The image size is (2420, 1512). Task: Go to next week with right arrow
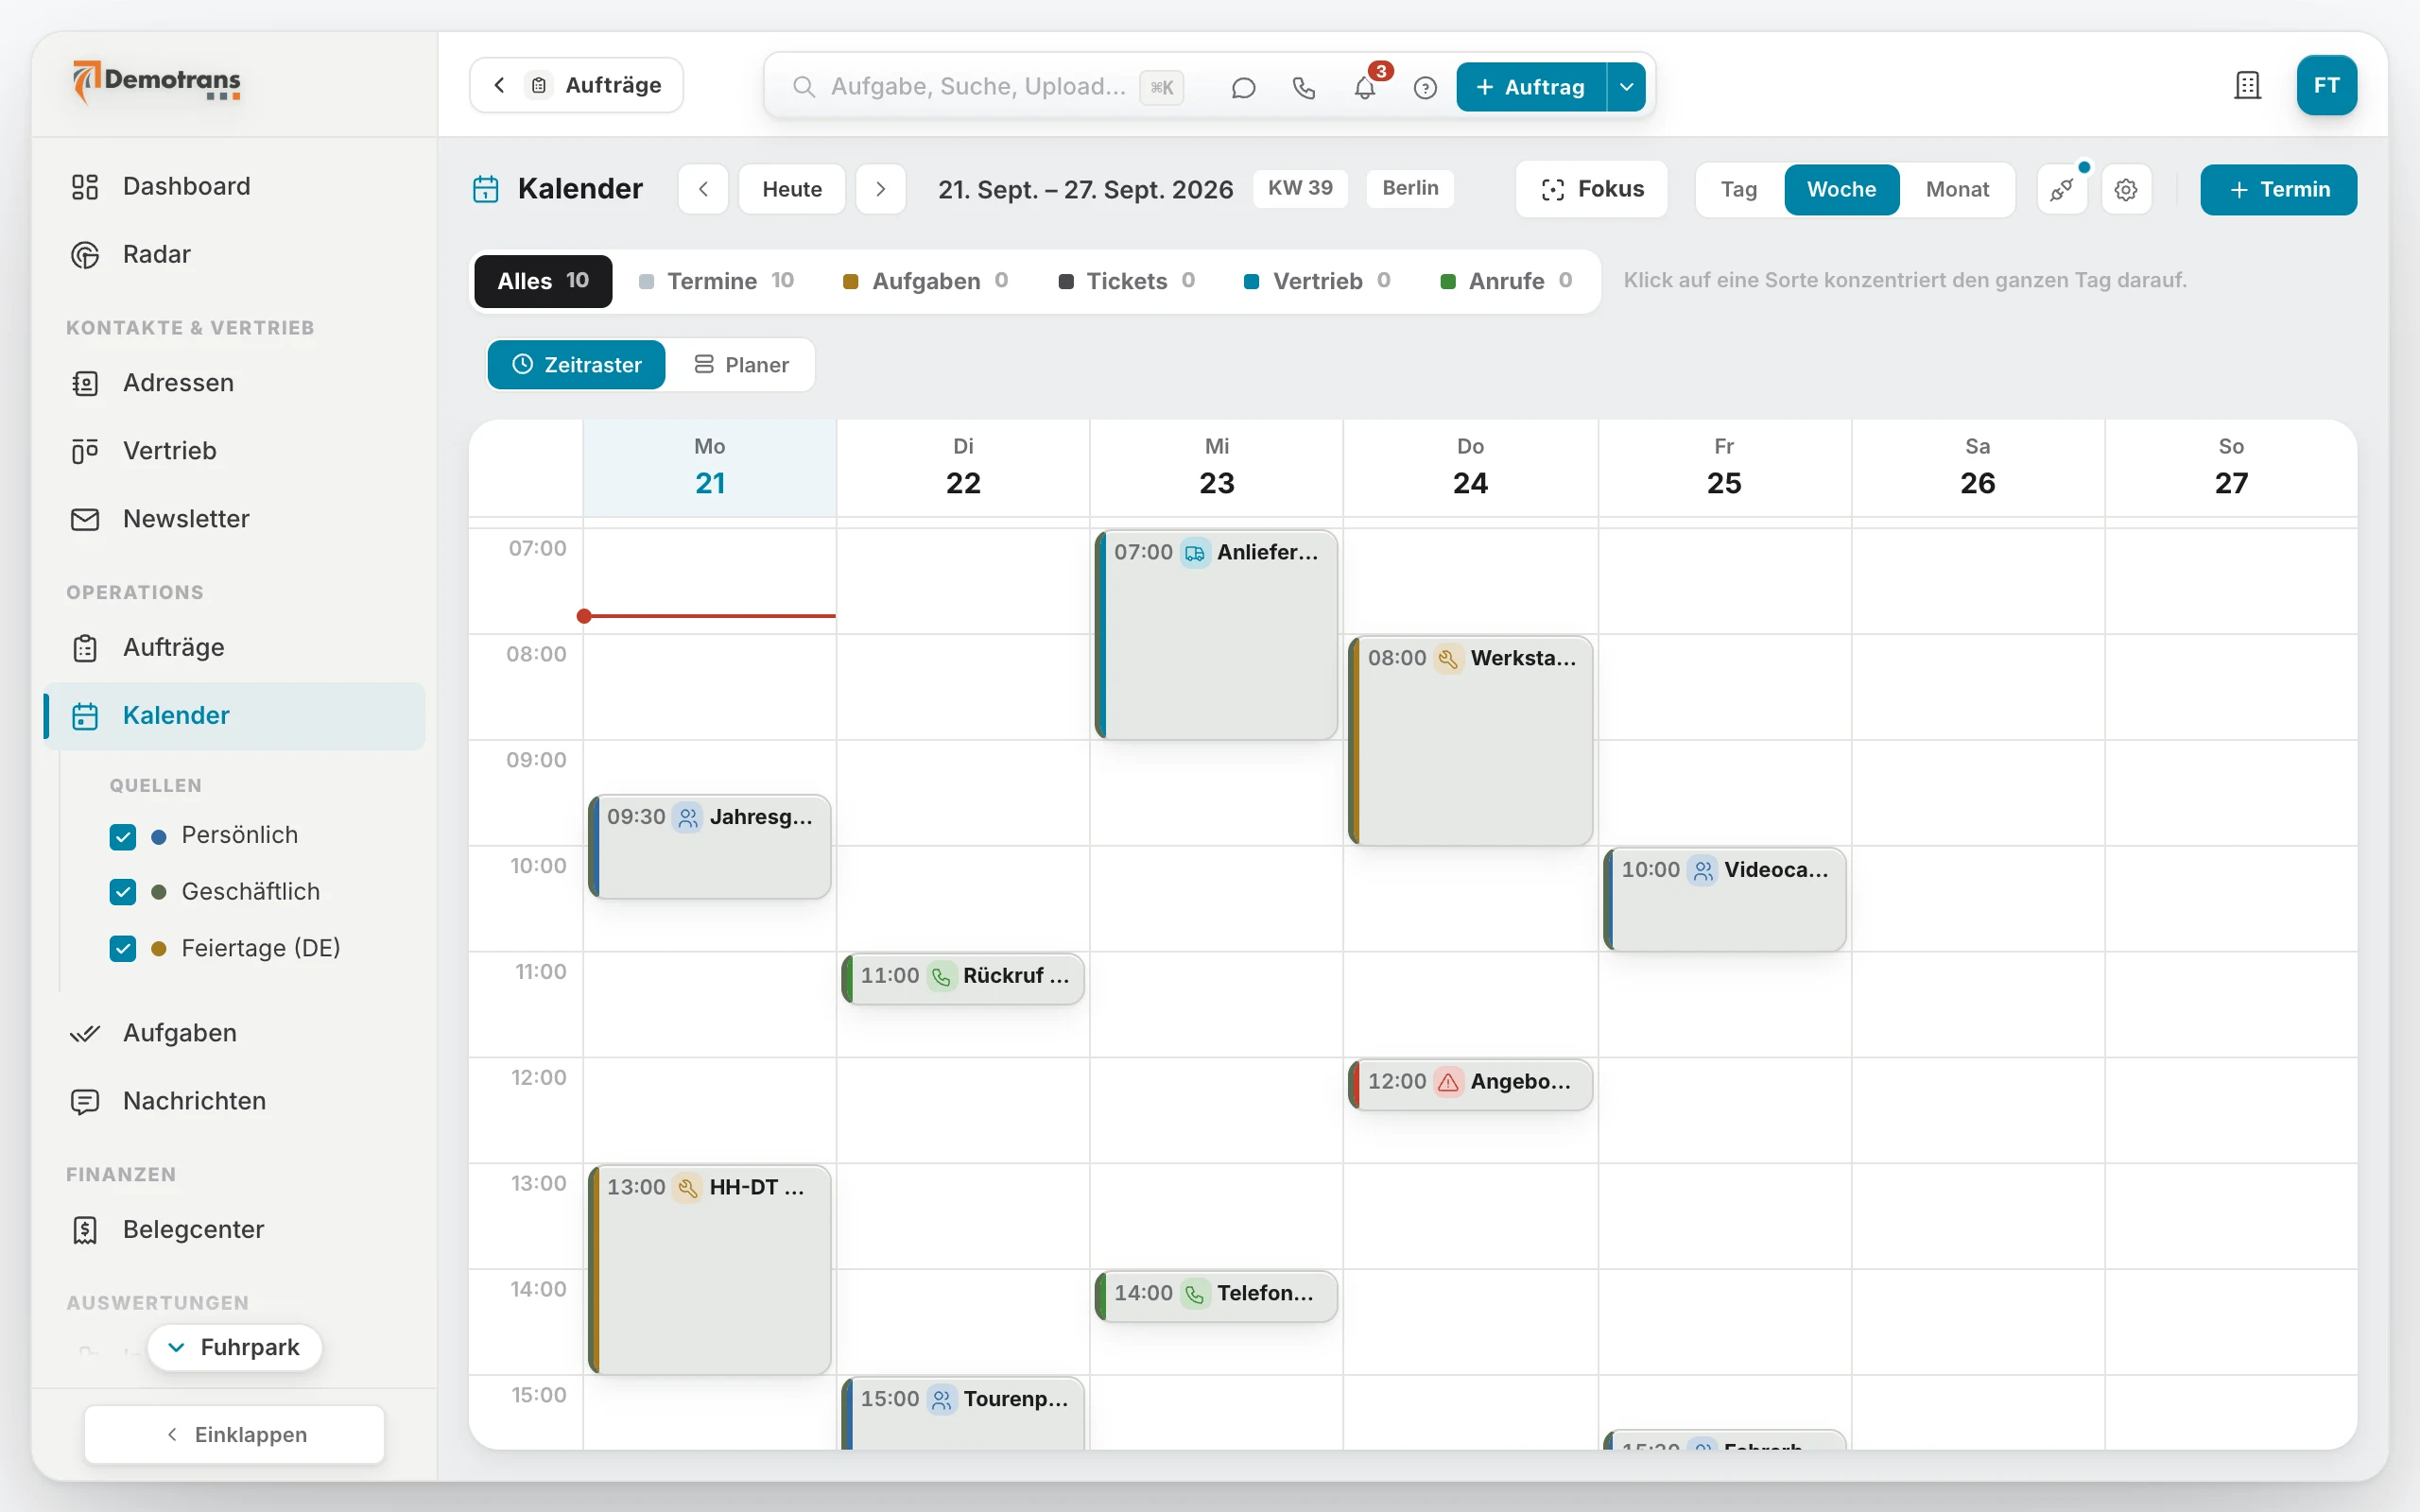880,189
